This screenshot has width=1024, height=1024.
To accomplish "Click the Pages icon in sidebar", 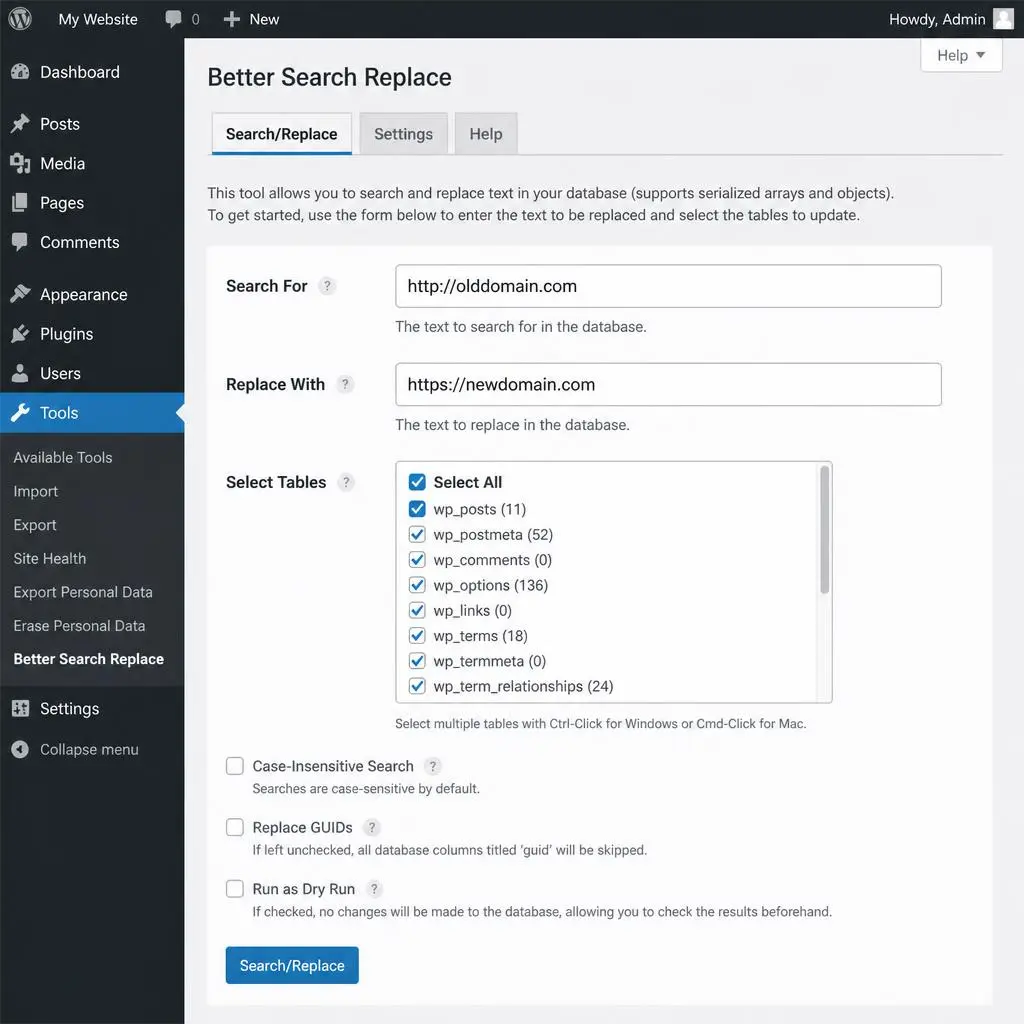I will click(20, 202).
